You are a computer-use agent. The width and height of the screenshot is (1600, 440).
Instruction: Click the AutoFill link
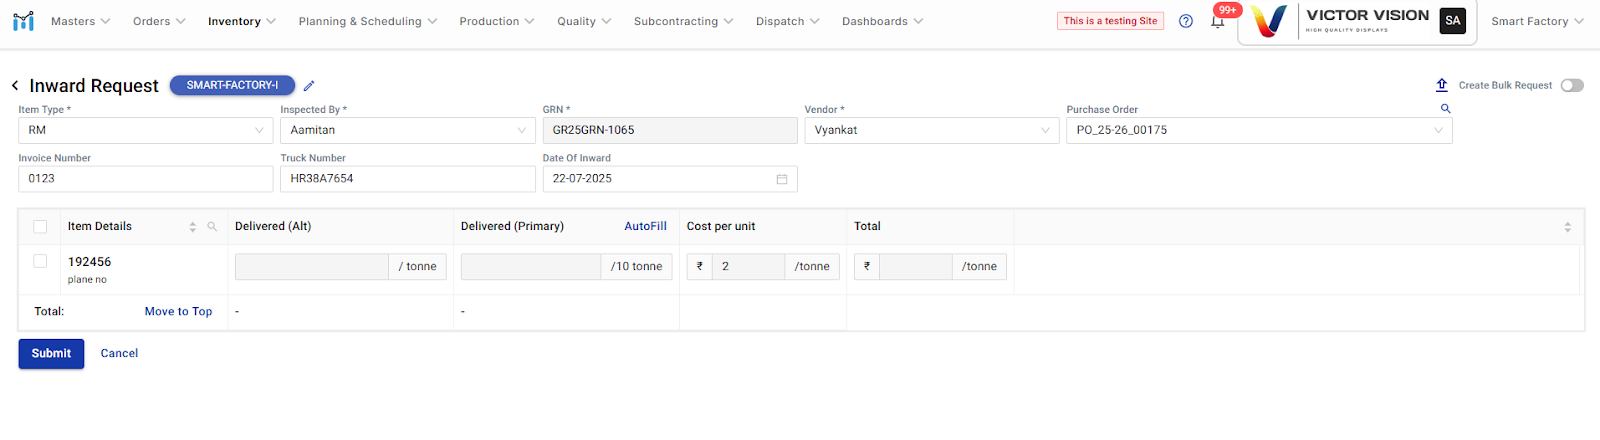click(x=645, y=227)
